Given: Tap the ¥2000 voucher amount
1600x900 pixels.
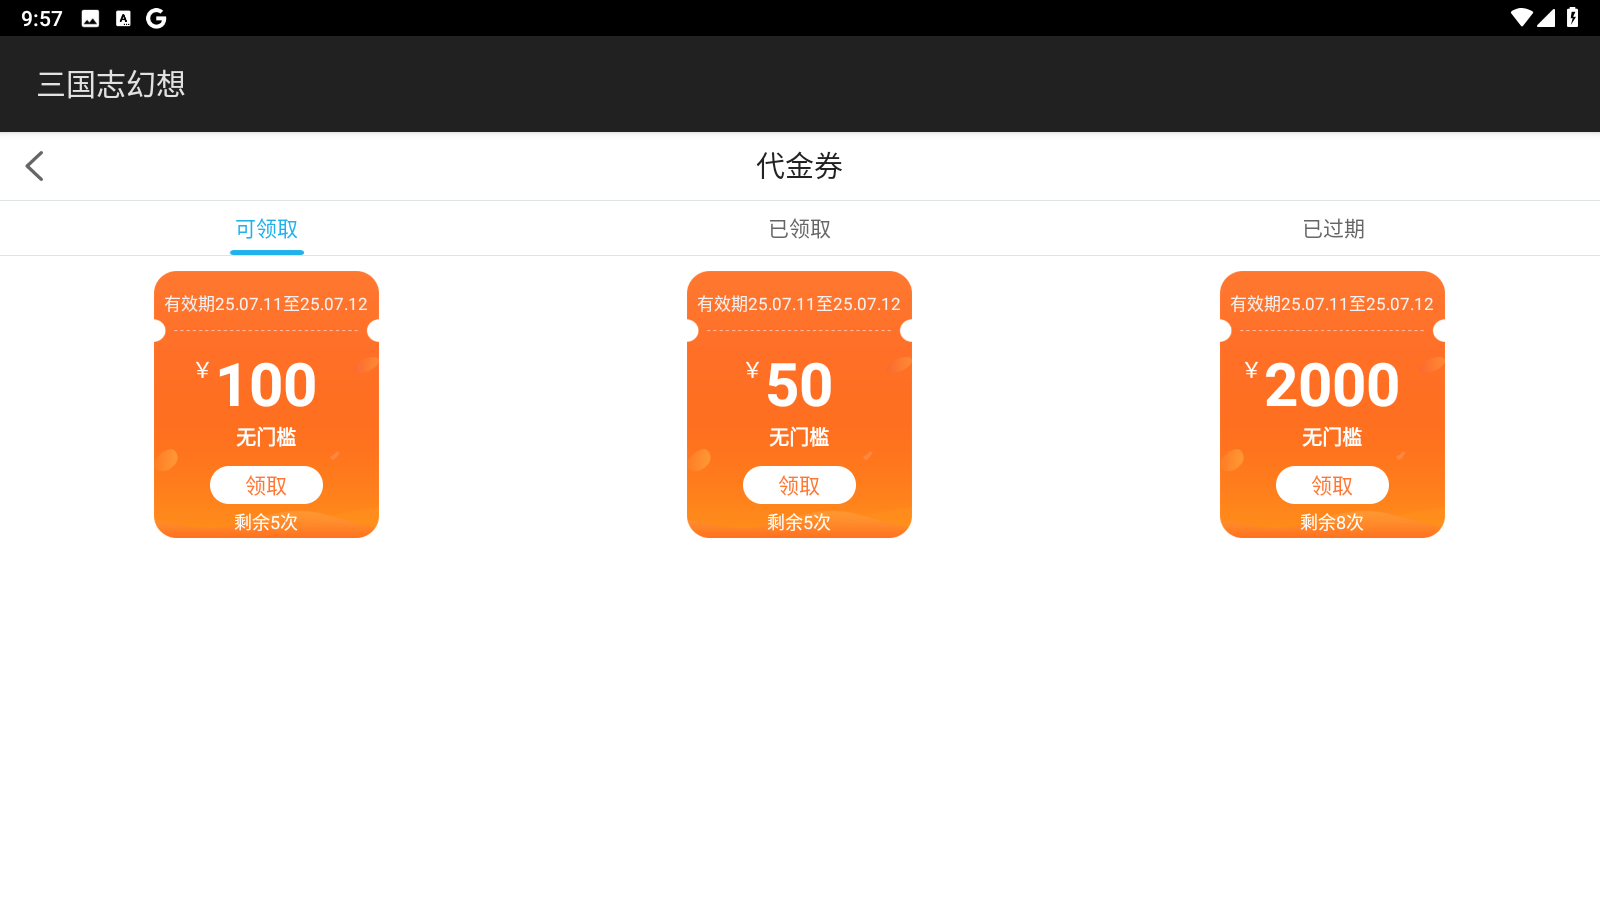Looking at the screenshot, I should (1322, 385).
